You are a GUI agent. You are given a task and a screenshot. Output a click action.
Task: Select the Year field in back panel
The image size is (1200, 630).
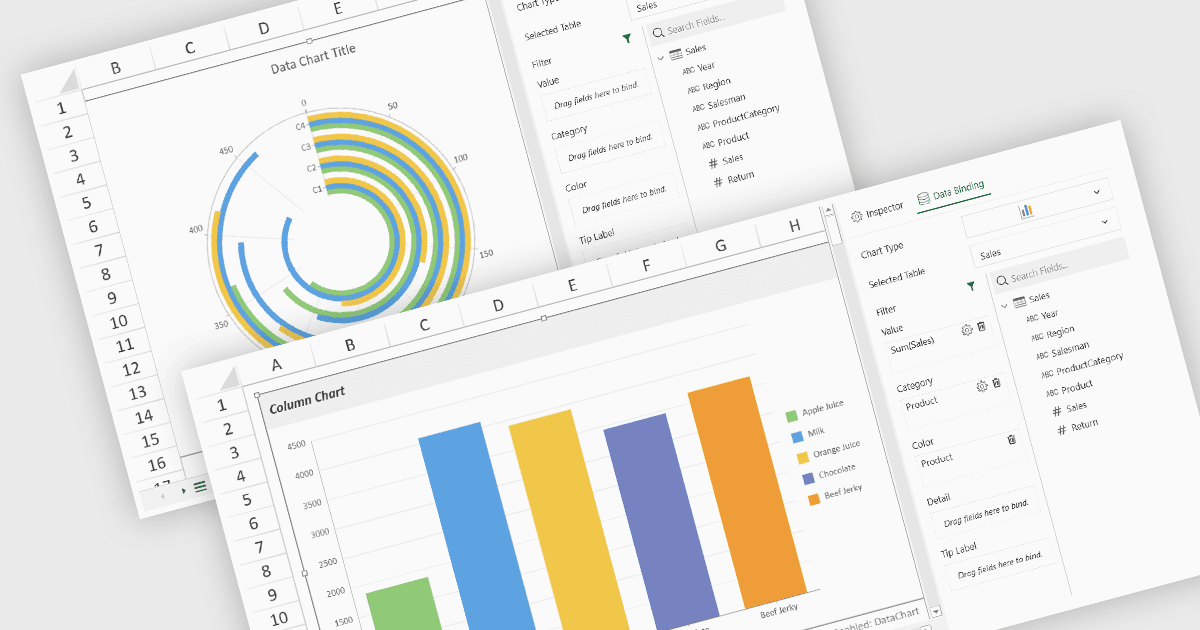(x=699, y=68)
